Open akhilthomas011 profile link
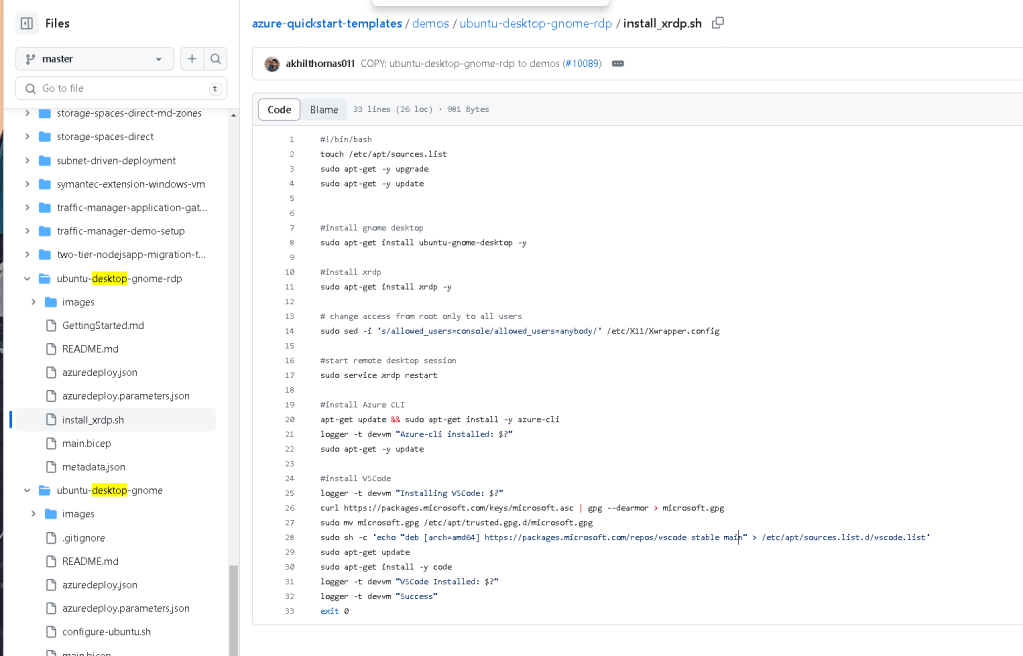This screenshot has width=1023, height=656. coord(320,63)
